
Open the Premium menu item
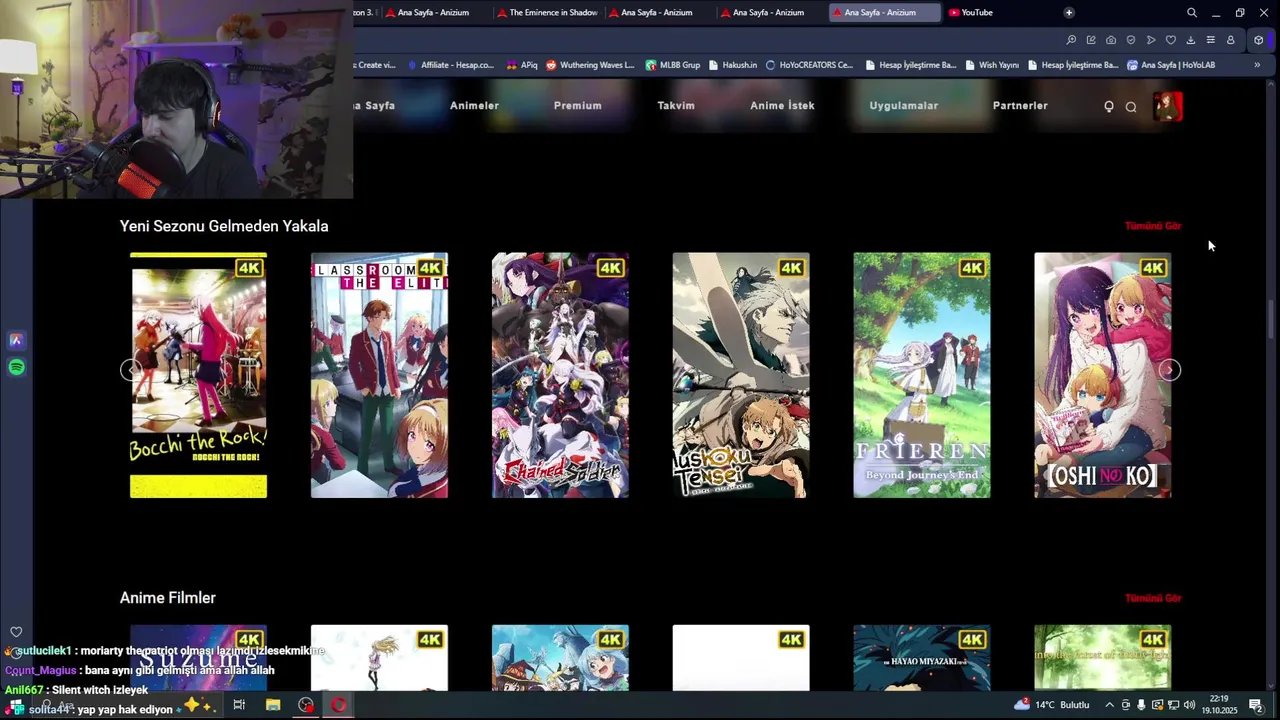(578, 105)
